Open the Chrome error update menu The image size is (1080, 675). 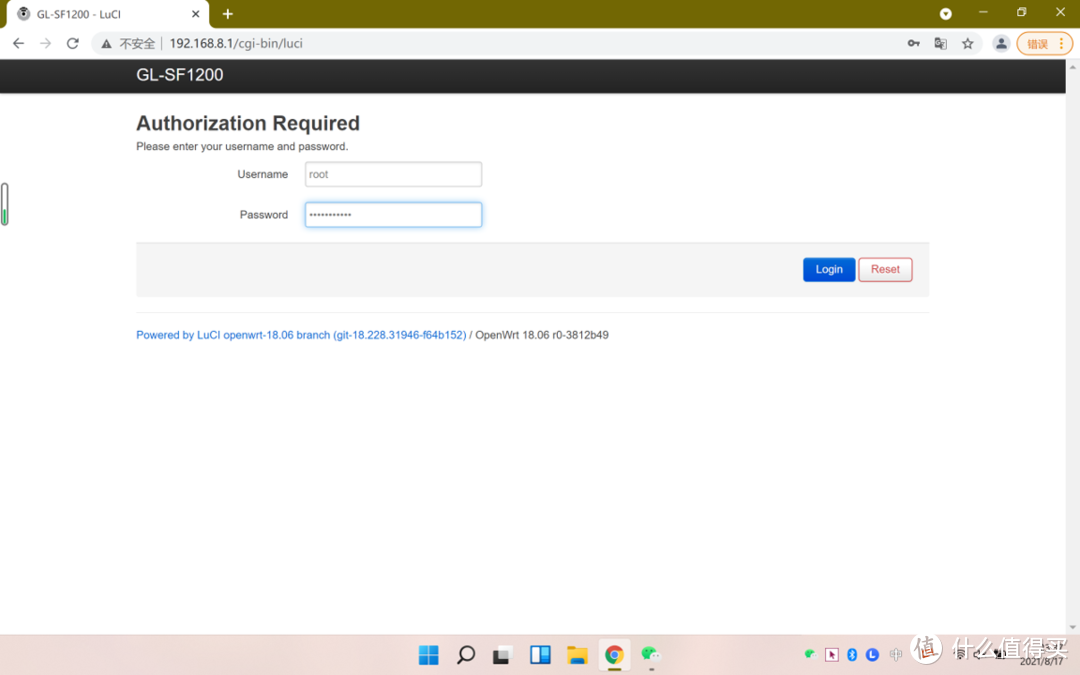(1045, 44)
